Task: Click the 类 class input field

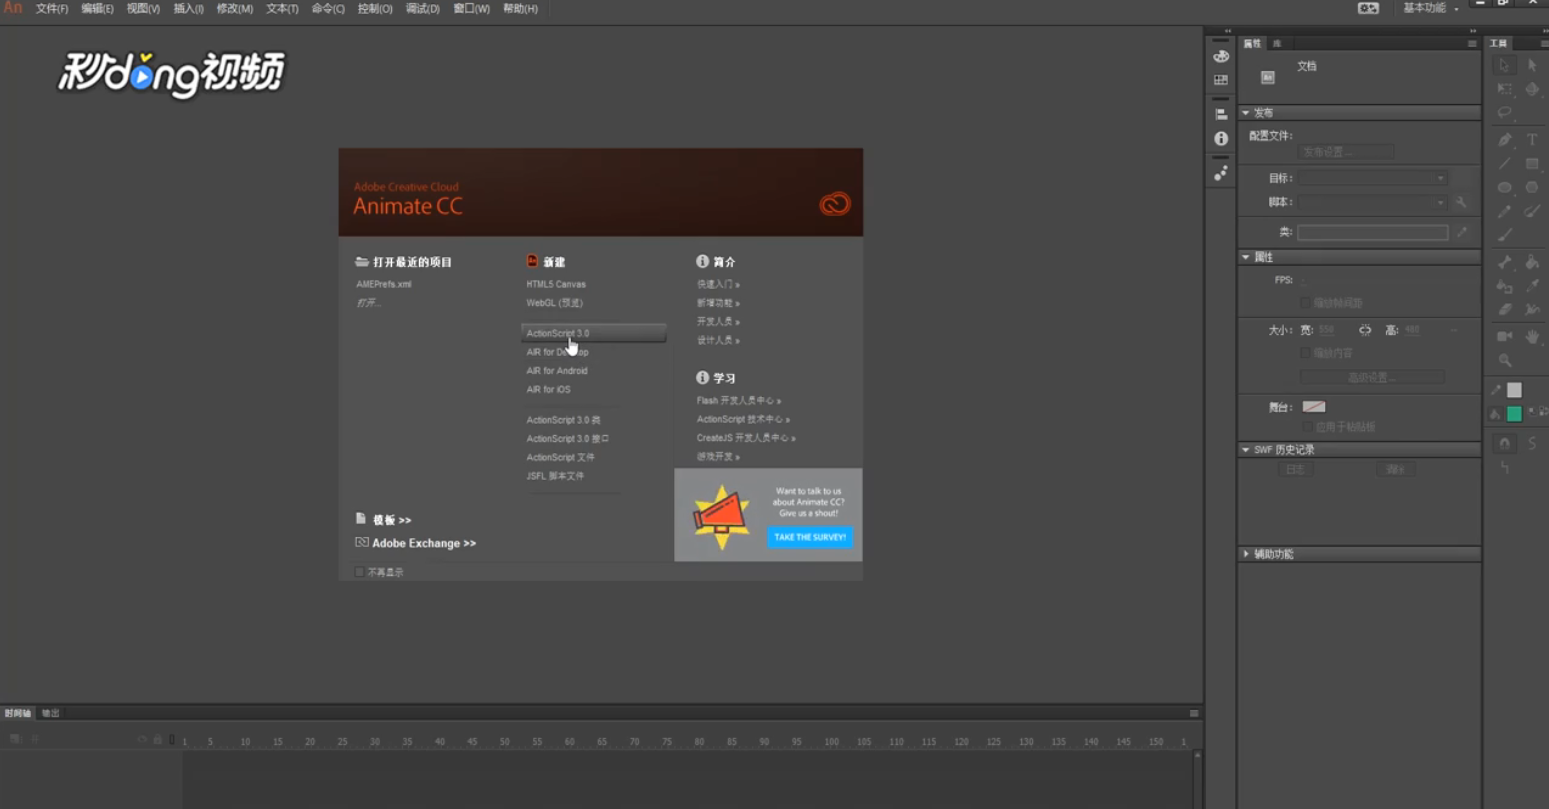Action: 1373,232
